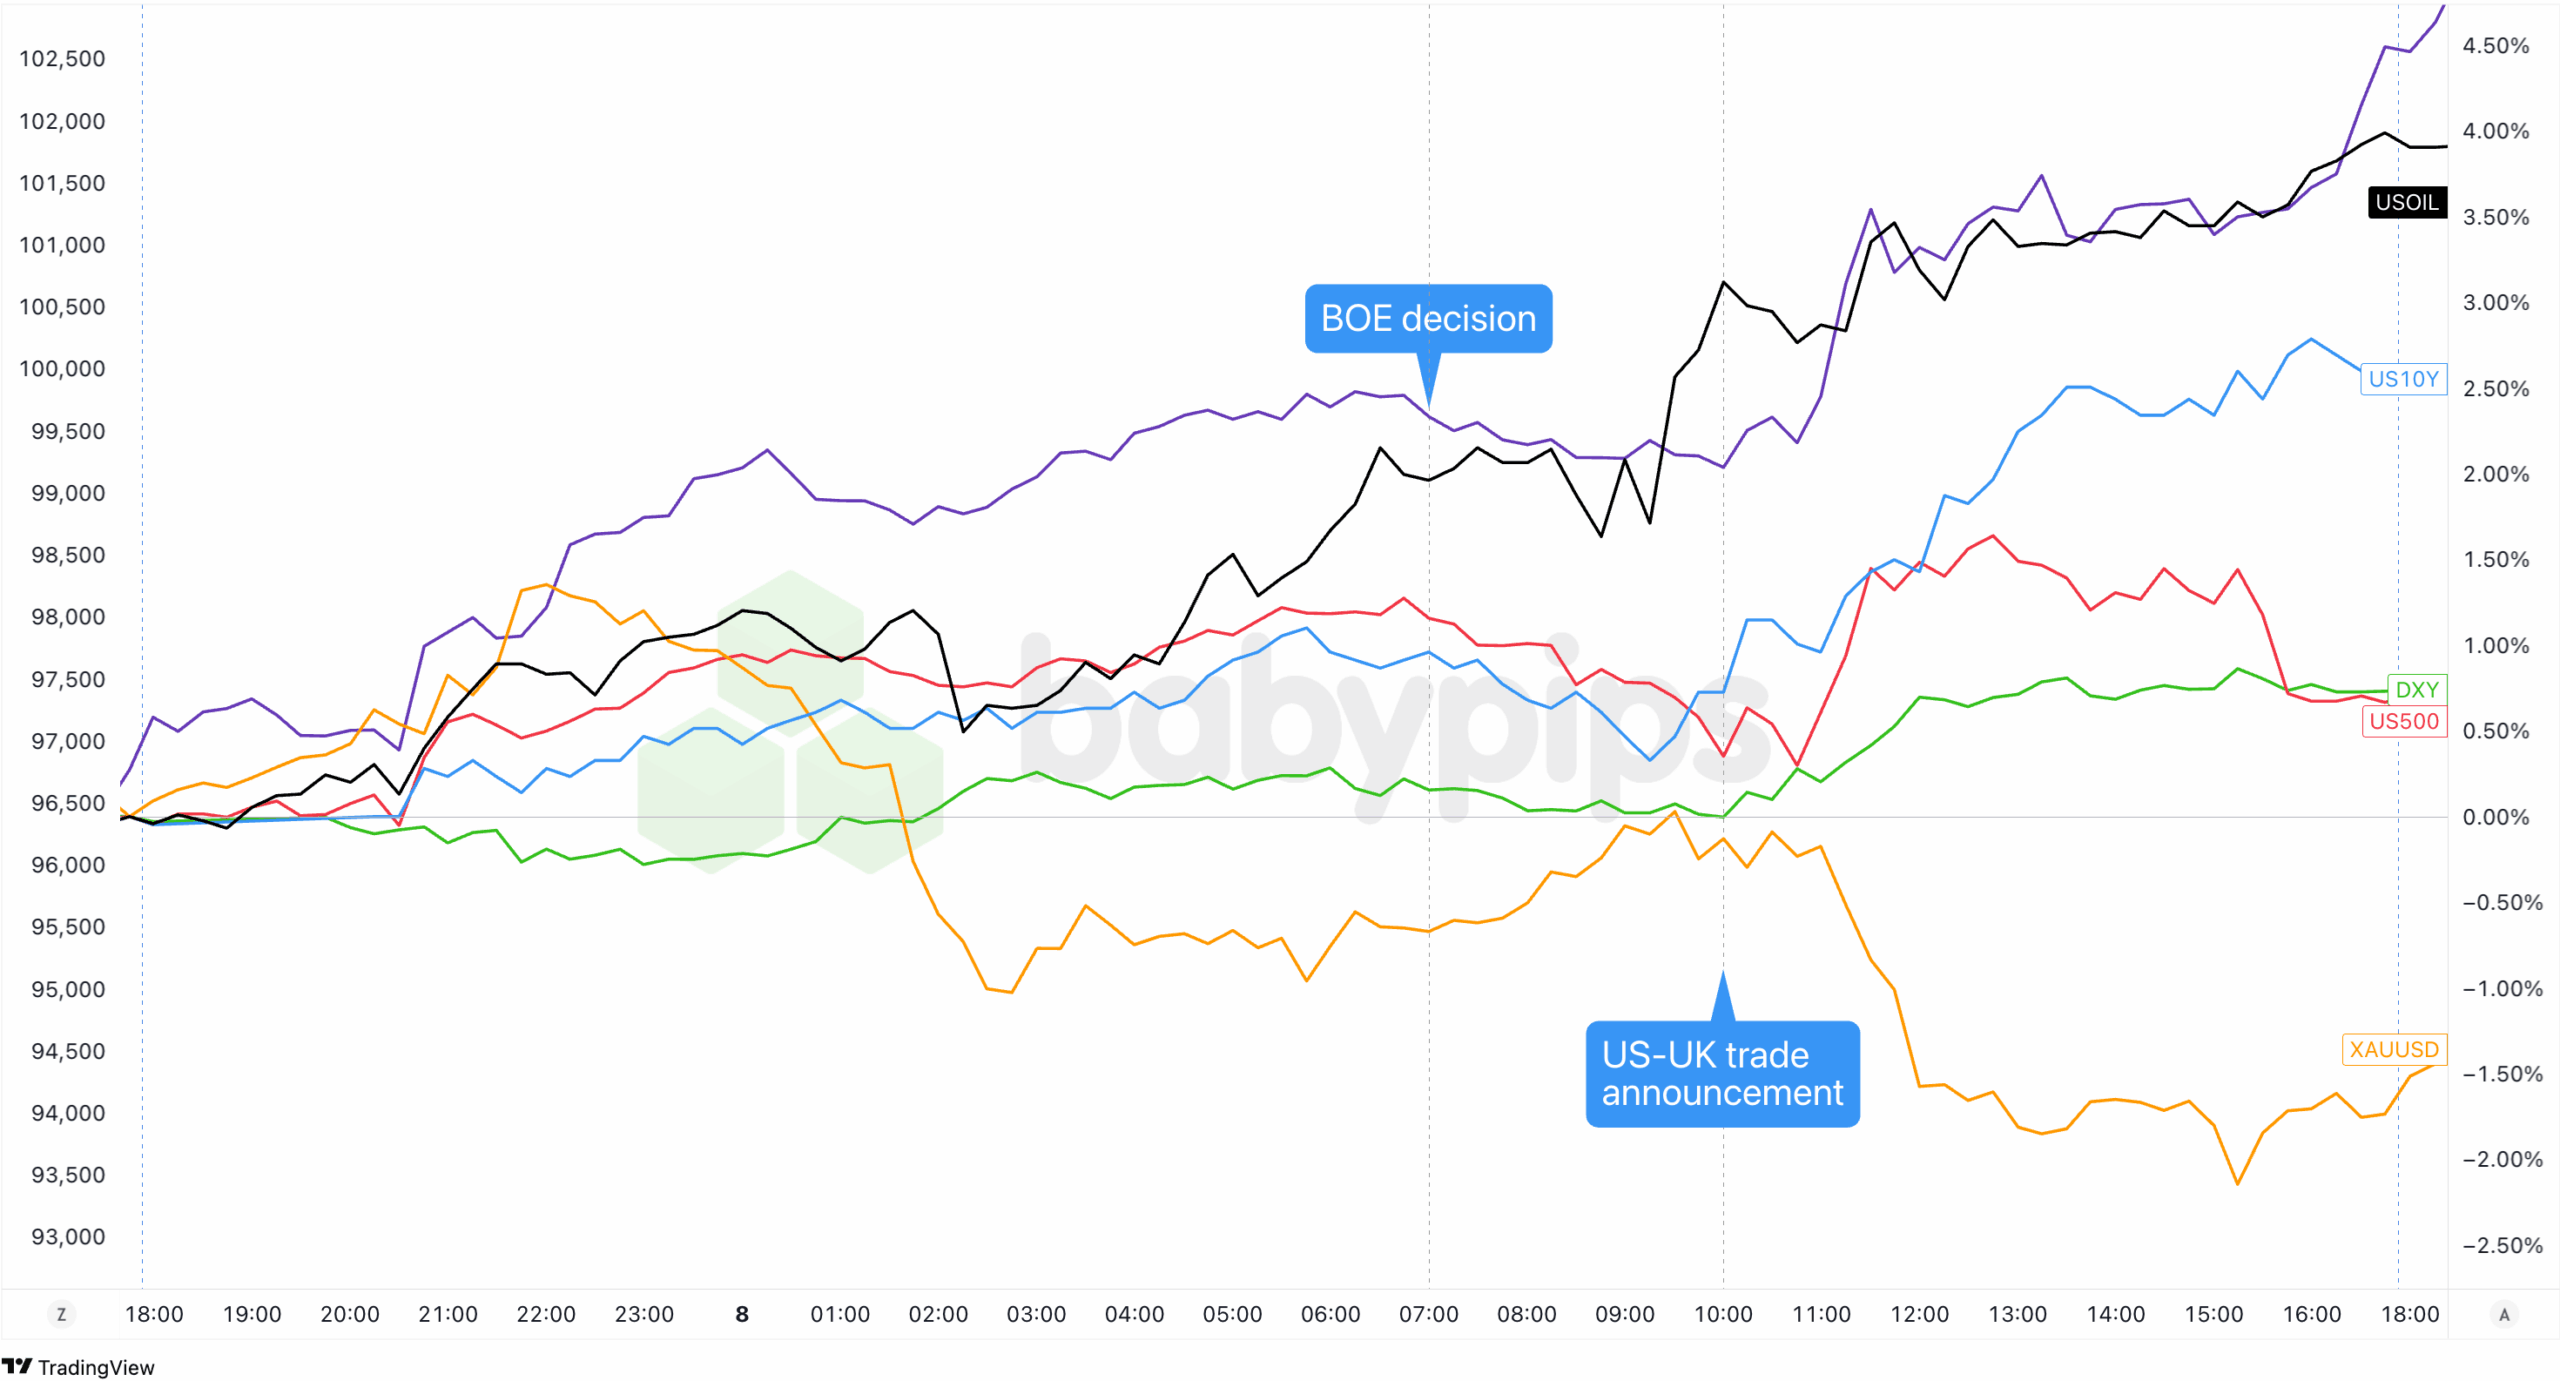The image size is (2560, 1381).
Task: Select the black USOIL series label
Action: click(x=2406, y=202)
